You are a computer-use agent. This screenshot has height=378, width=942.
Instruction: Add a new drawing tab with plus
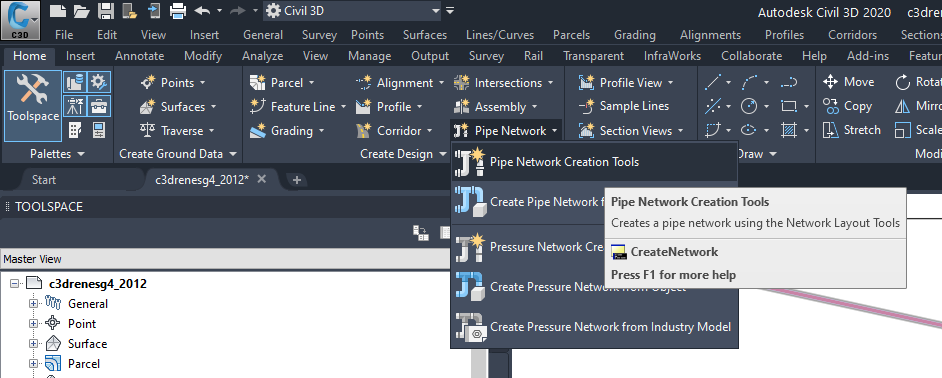297,180
